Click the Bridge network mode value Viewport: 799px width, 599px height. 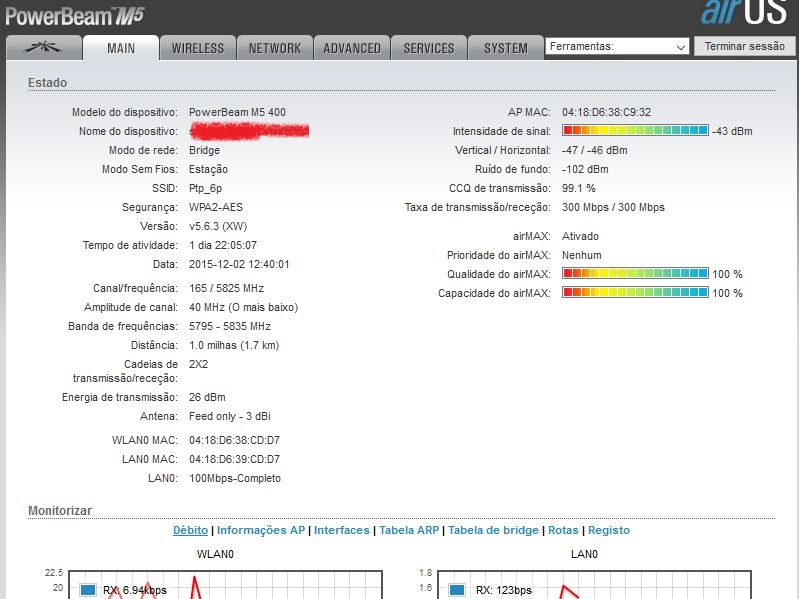coord(204,150)
